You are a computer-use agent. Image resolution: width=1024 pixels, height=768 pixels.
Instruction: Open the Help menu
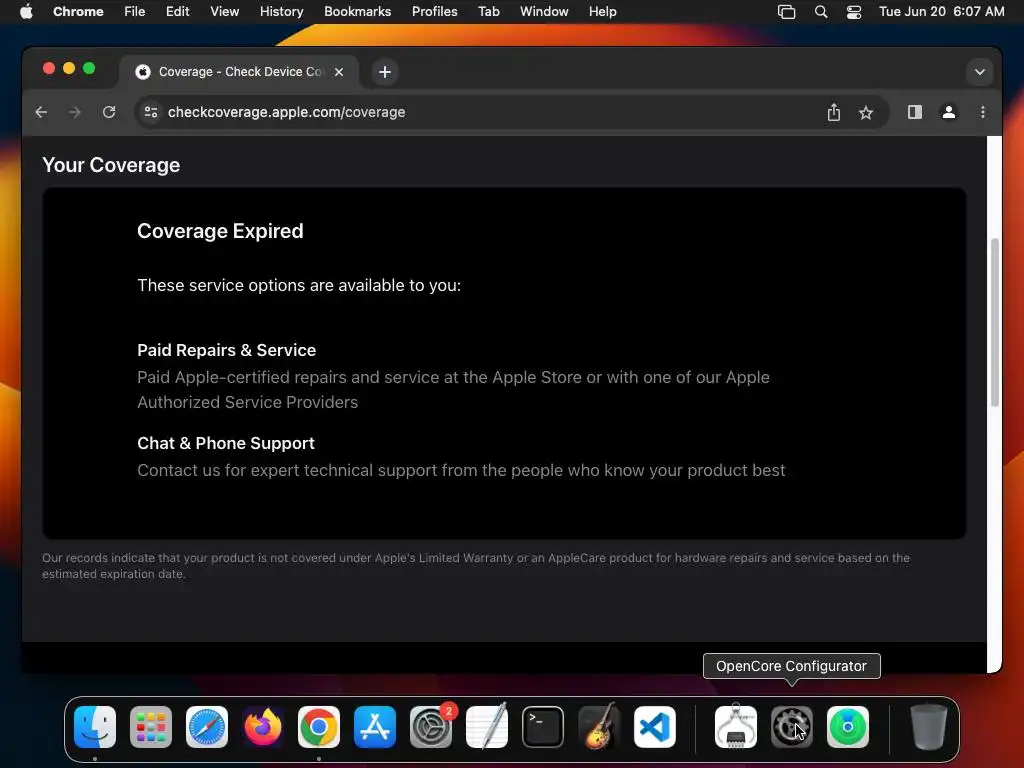click(602, 11)
